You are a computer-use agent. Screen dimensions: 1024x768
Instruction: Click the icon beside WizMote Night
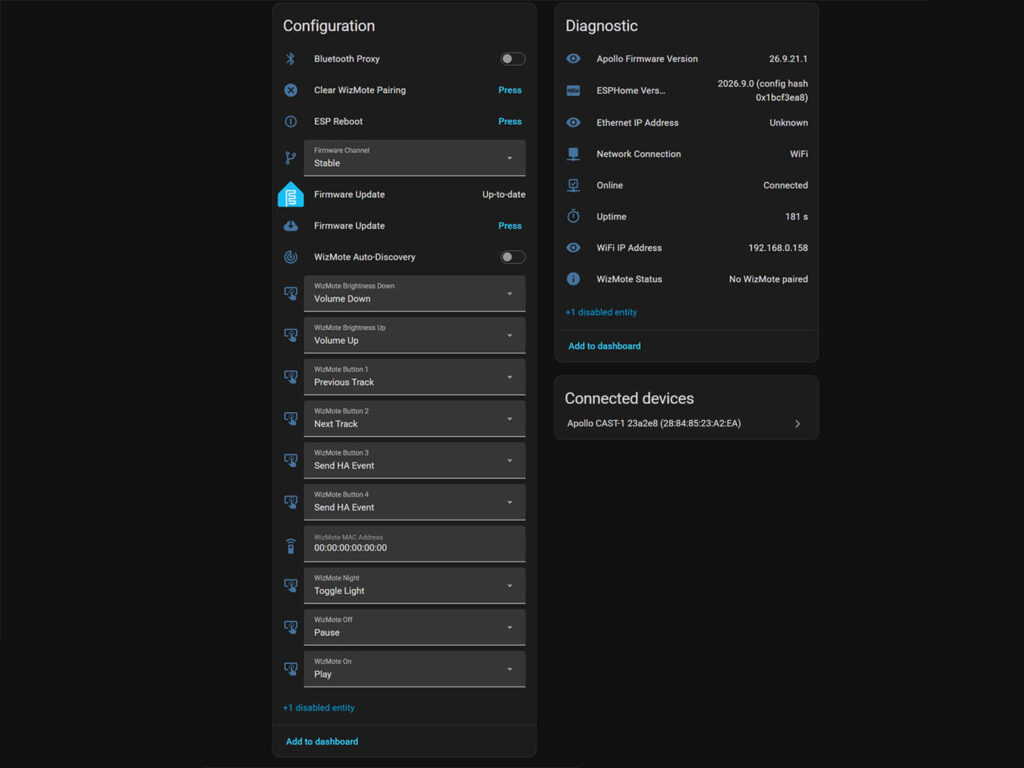click(291, 586)
